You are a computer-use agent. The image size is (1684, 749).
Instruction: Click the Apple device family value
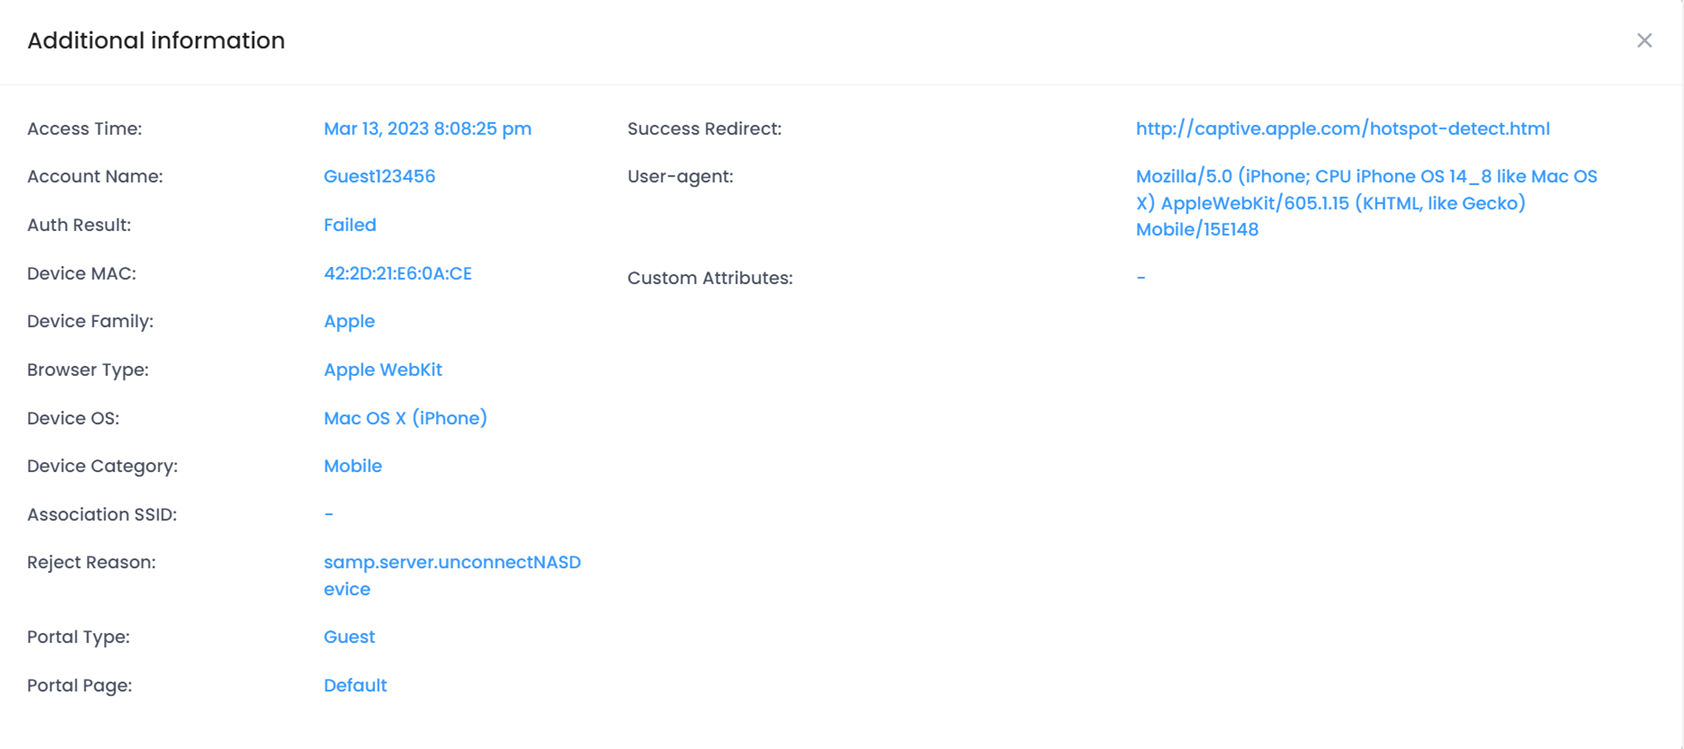tap(349, 322)
